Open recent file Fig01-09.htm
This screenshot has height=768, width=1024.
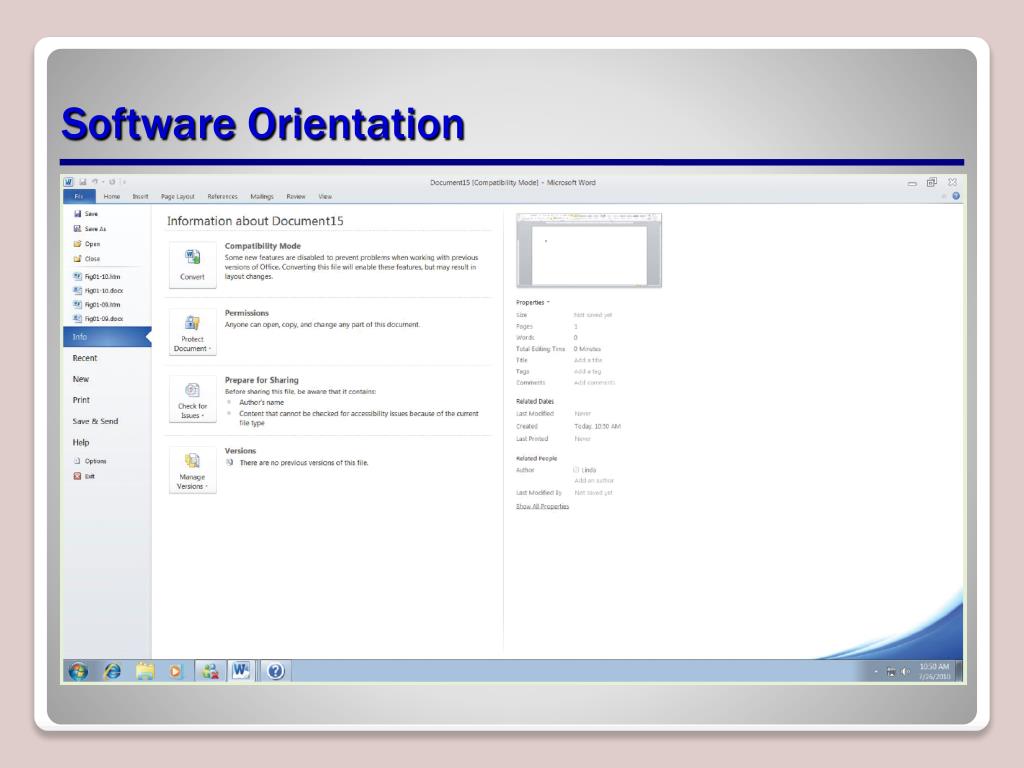pos(97,304)
